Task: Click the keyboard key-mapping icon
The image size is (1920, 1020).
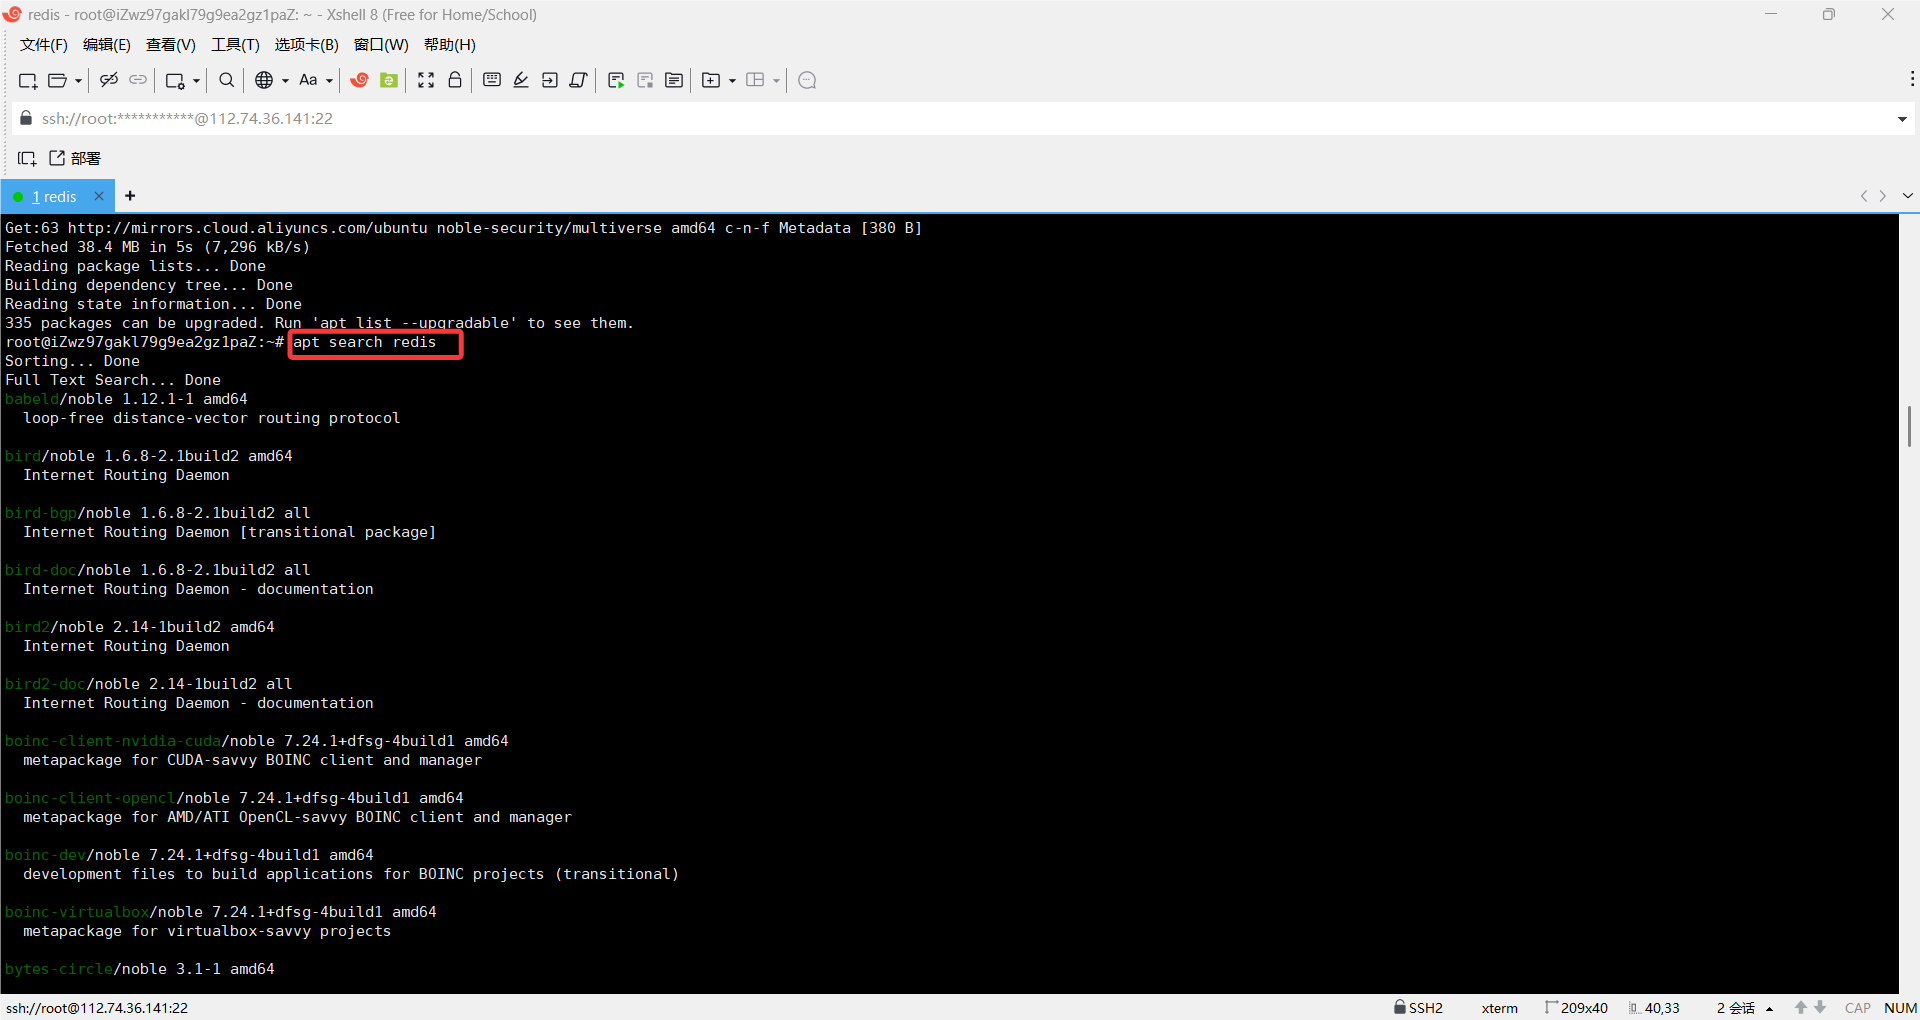Action: tap(492, 80)
